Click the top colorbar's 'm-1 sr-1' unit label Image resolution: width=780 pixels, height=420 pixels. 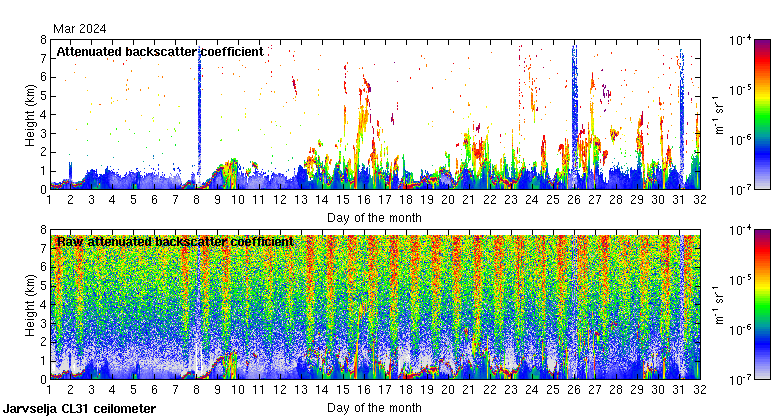point(719,115)
